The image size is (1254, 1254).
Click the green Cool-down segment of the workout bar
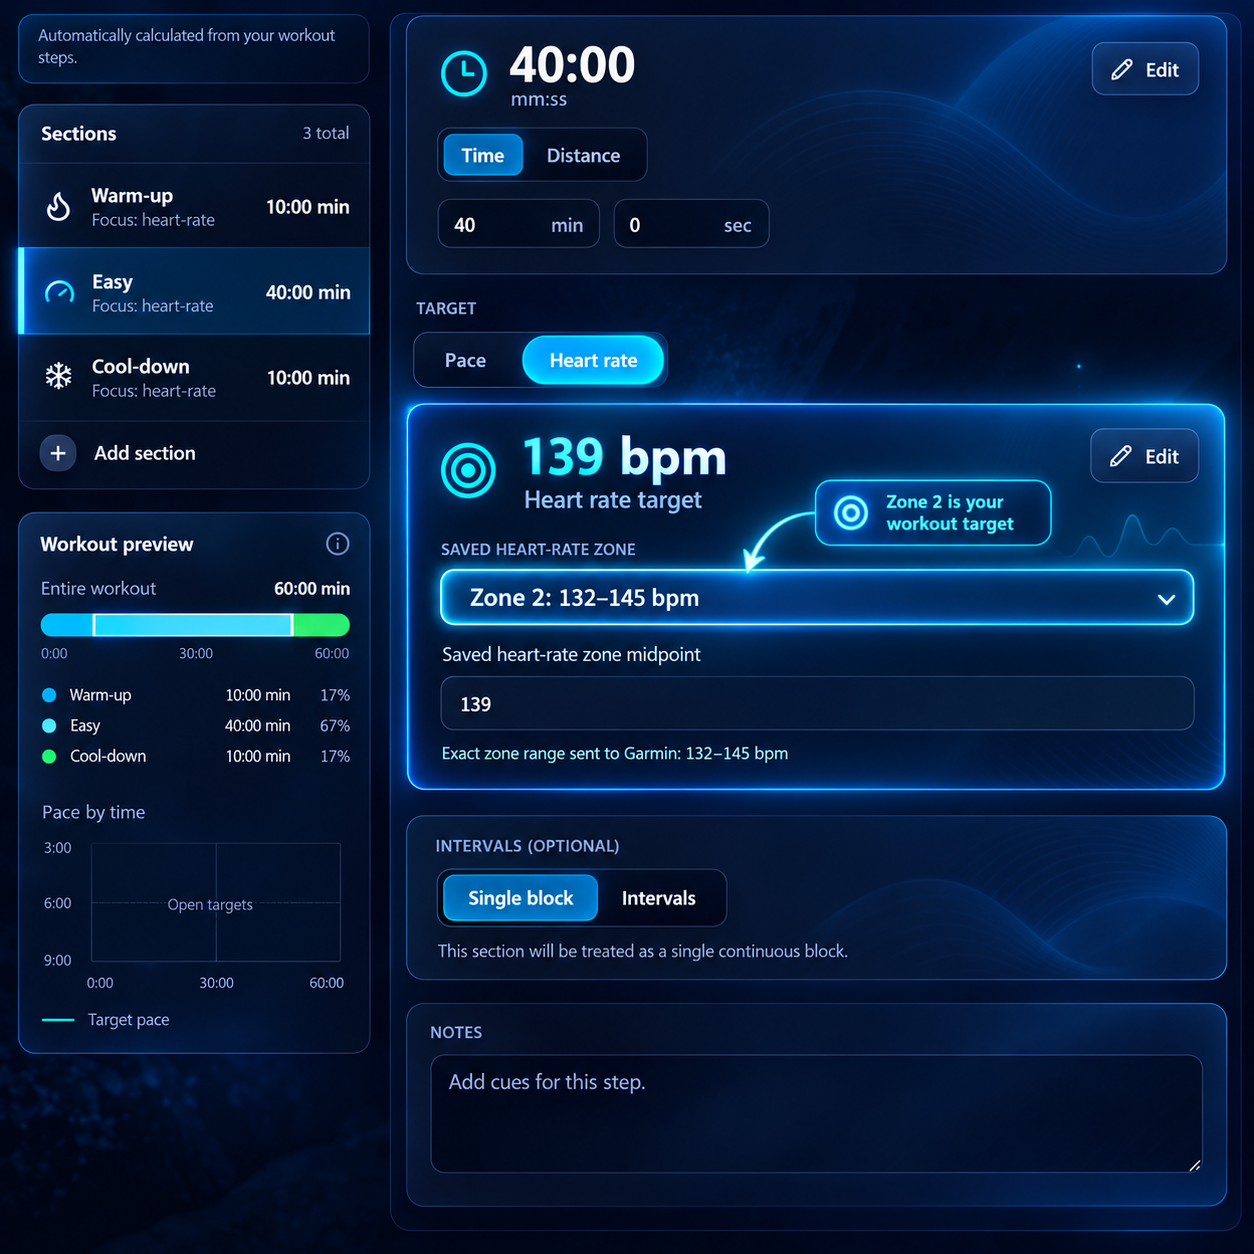(x=321, y=625)
